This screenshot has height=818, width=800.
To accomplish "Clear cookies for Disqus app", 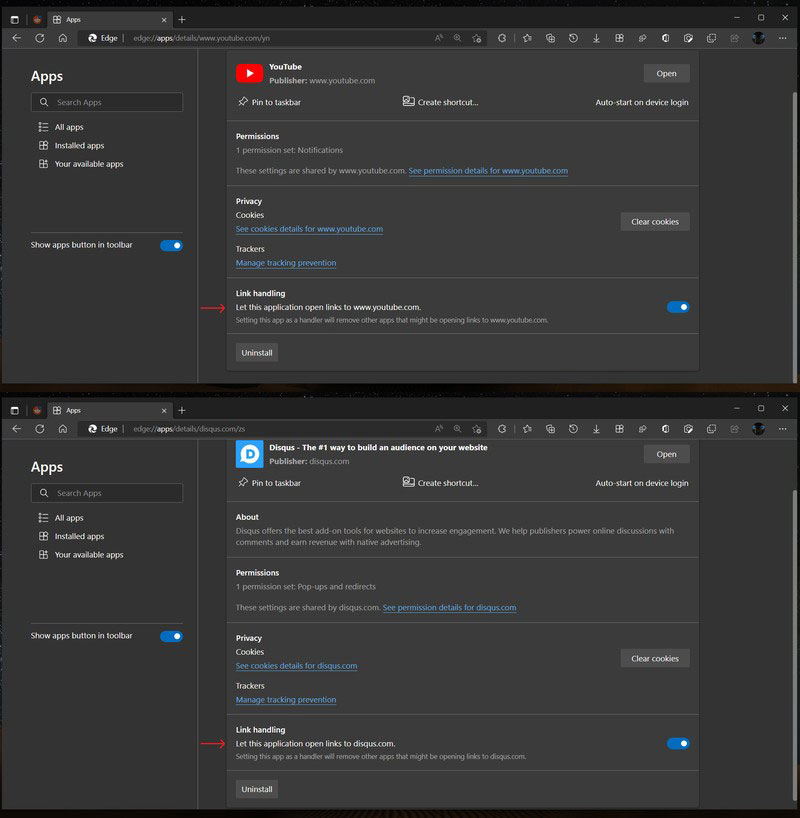I will 655,658.
